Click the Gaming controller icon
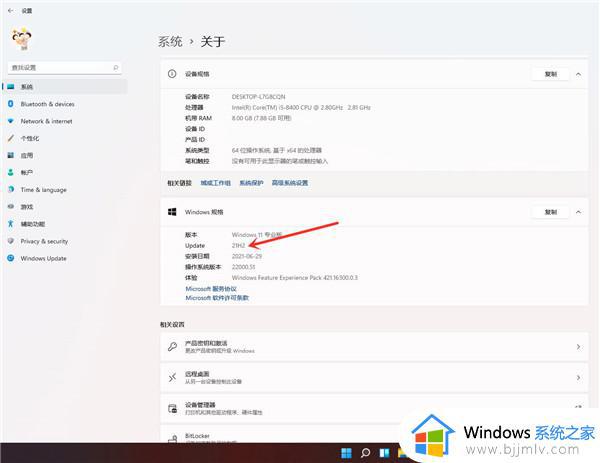Viewport: 600px width, 463px height. coord(11,207)
